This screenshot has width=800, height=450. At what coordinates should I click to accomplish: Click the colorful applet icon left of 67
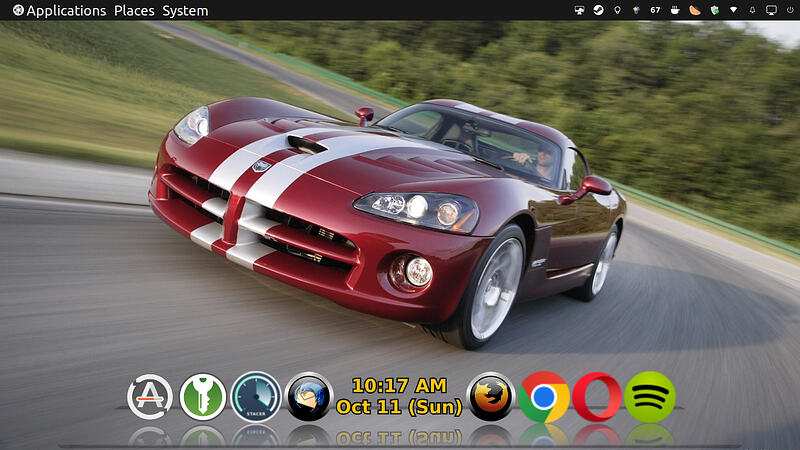pyautogui.click(x=636, y=10)
